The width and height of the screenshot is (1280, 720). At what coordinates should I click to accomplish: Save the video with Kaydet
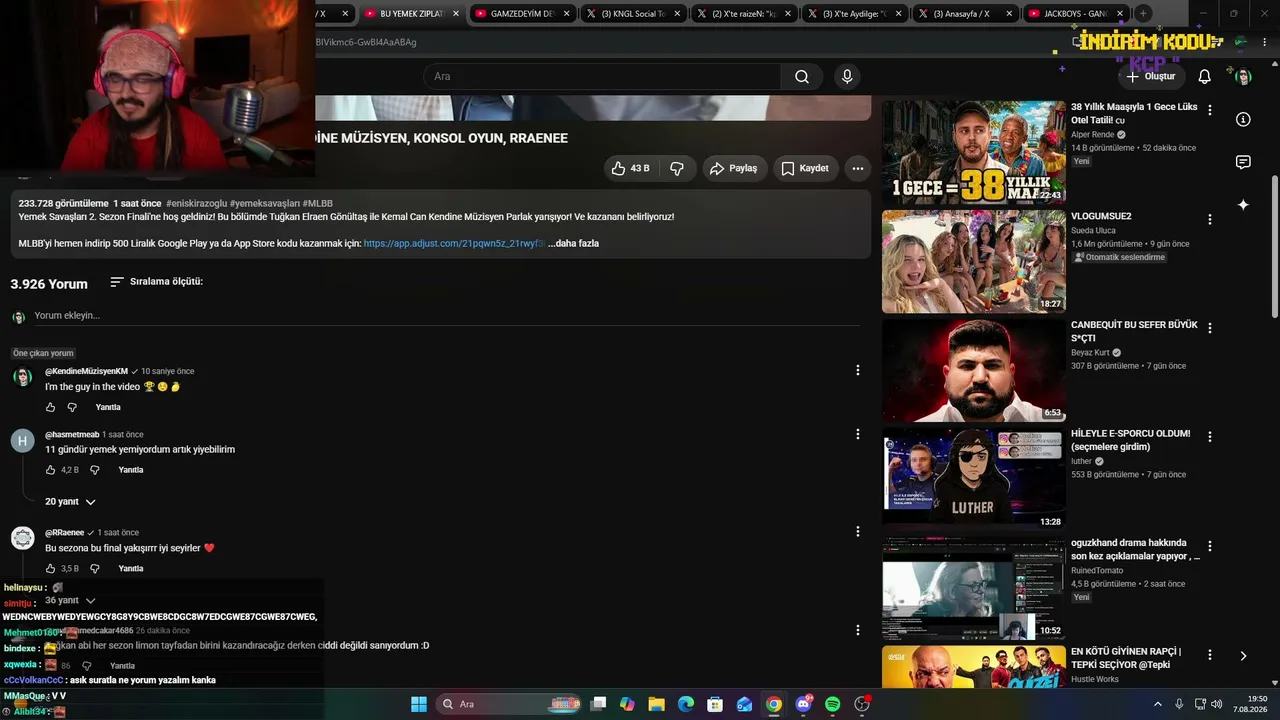click(x=805, y=168)
